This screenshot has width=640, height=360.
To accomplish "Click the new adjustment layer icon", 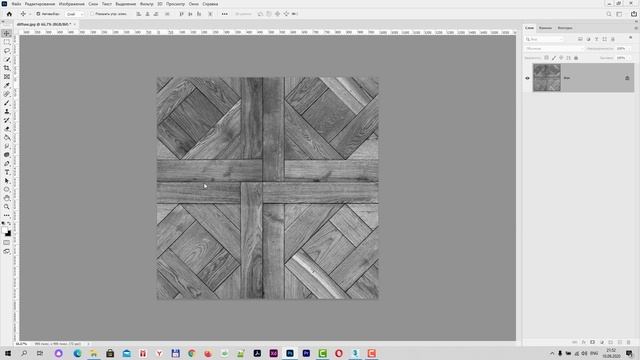I will click(x=602, y=342).
